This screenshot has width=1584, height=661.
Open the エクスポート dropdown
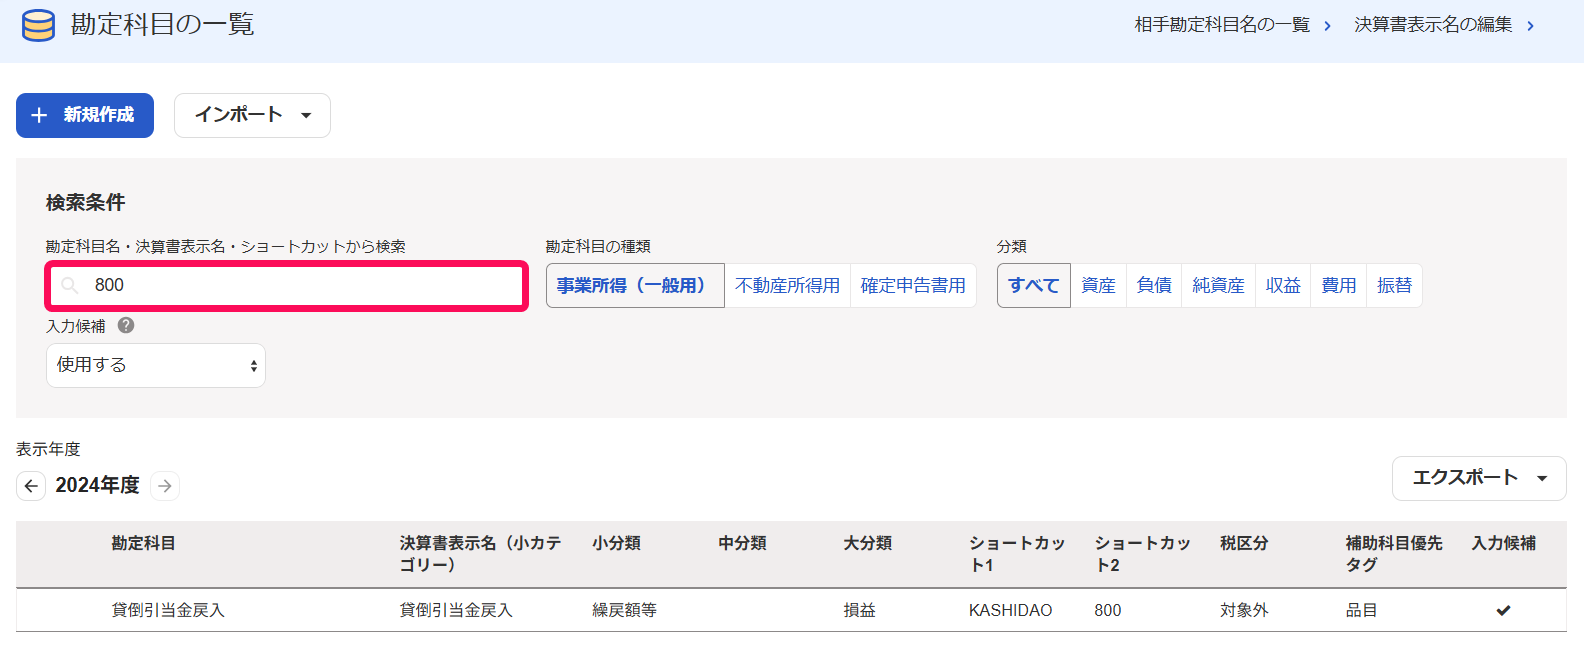tap(1479, 478)
